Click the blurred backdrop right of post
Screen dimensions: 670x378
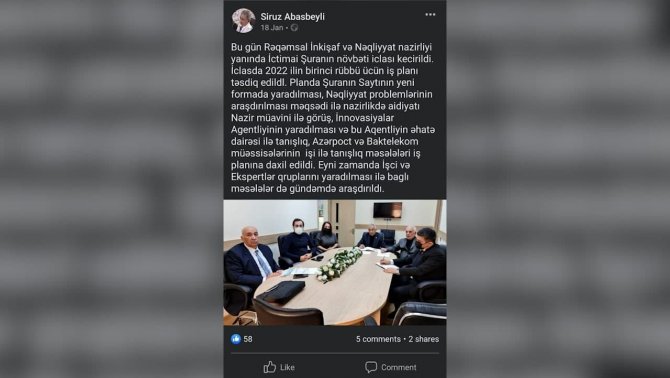(558, 189)
